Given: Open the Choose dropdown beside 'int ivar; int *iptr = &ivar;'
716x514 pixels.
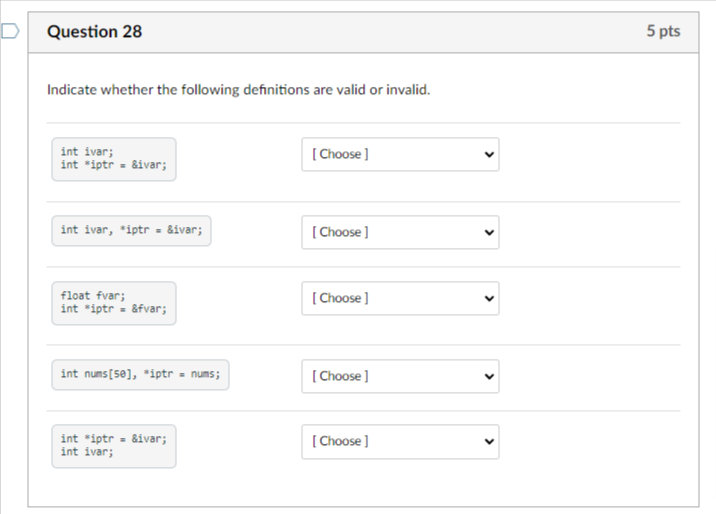Looking at the screenshot, I should (x=400, y=154).
